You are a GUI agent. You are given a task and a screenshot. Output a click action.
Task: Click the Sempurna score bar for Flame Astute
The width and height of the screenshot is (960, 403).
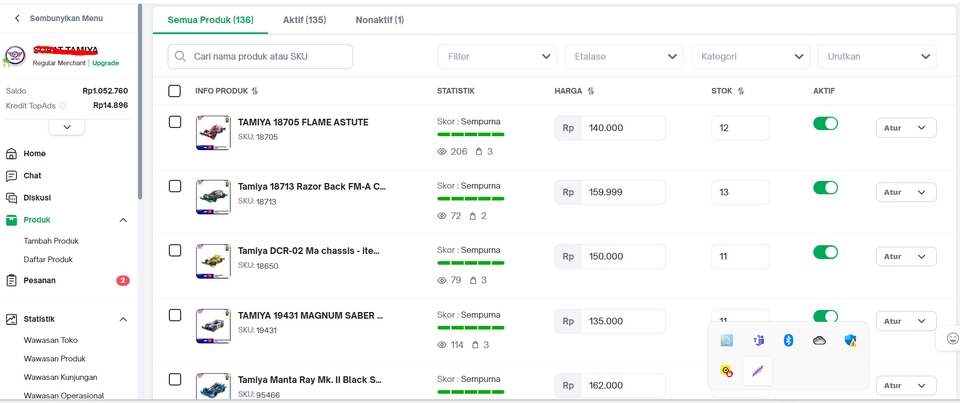coord(471,134)
